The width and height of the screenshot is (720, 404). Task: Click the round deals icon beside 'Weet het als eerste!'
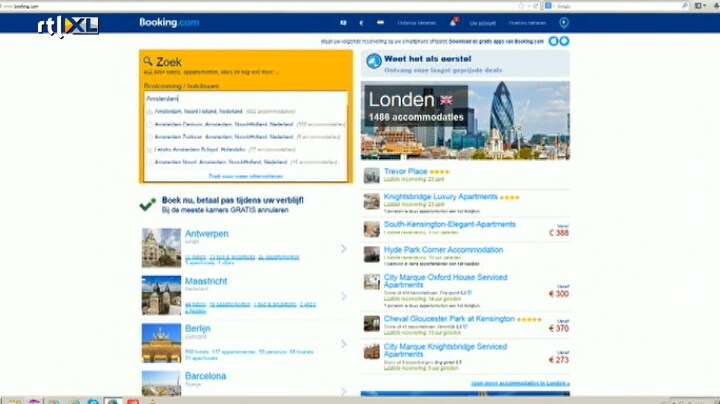pos(374,62)
